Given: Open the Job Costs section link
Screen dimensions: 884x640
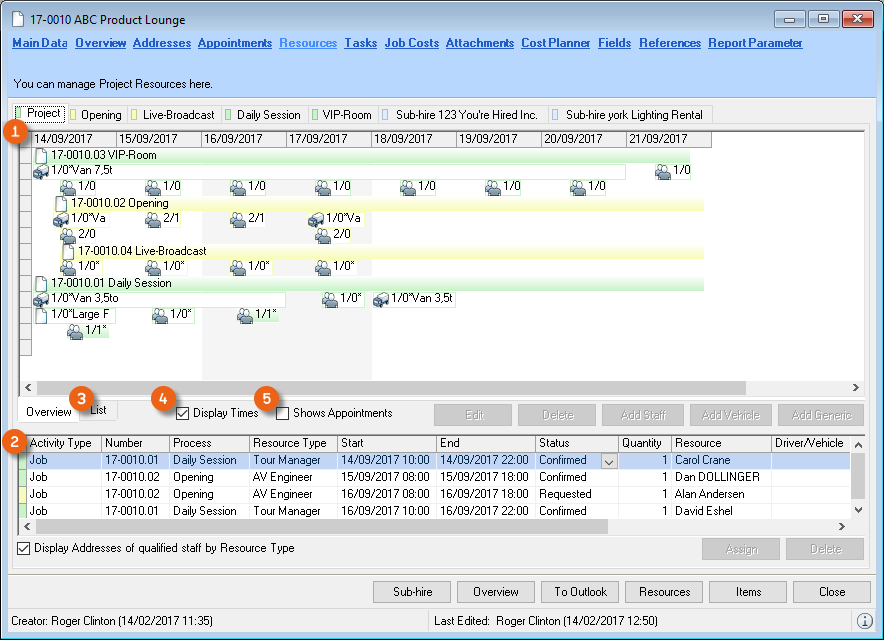Looking at the screenshot, I should click(411, 43).
